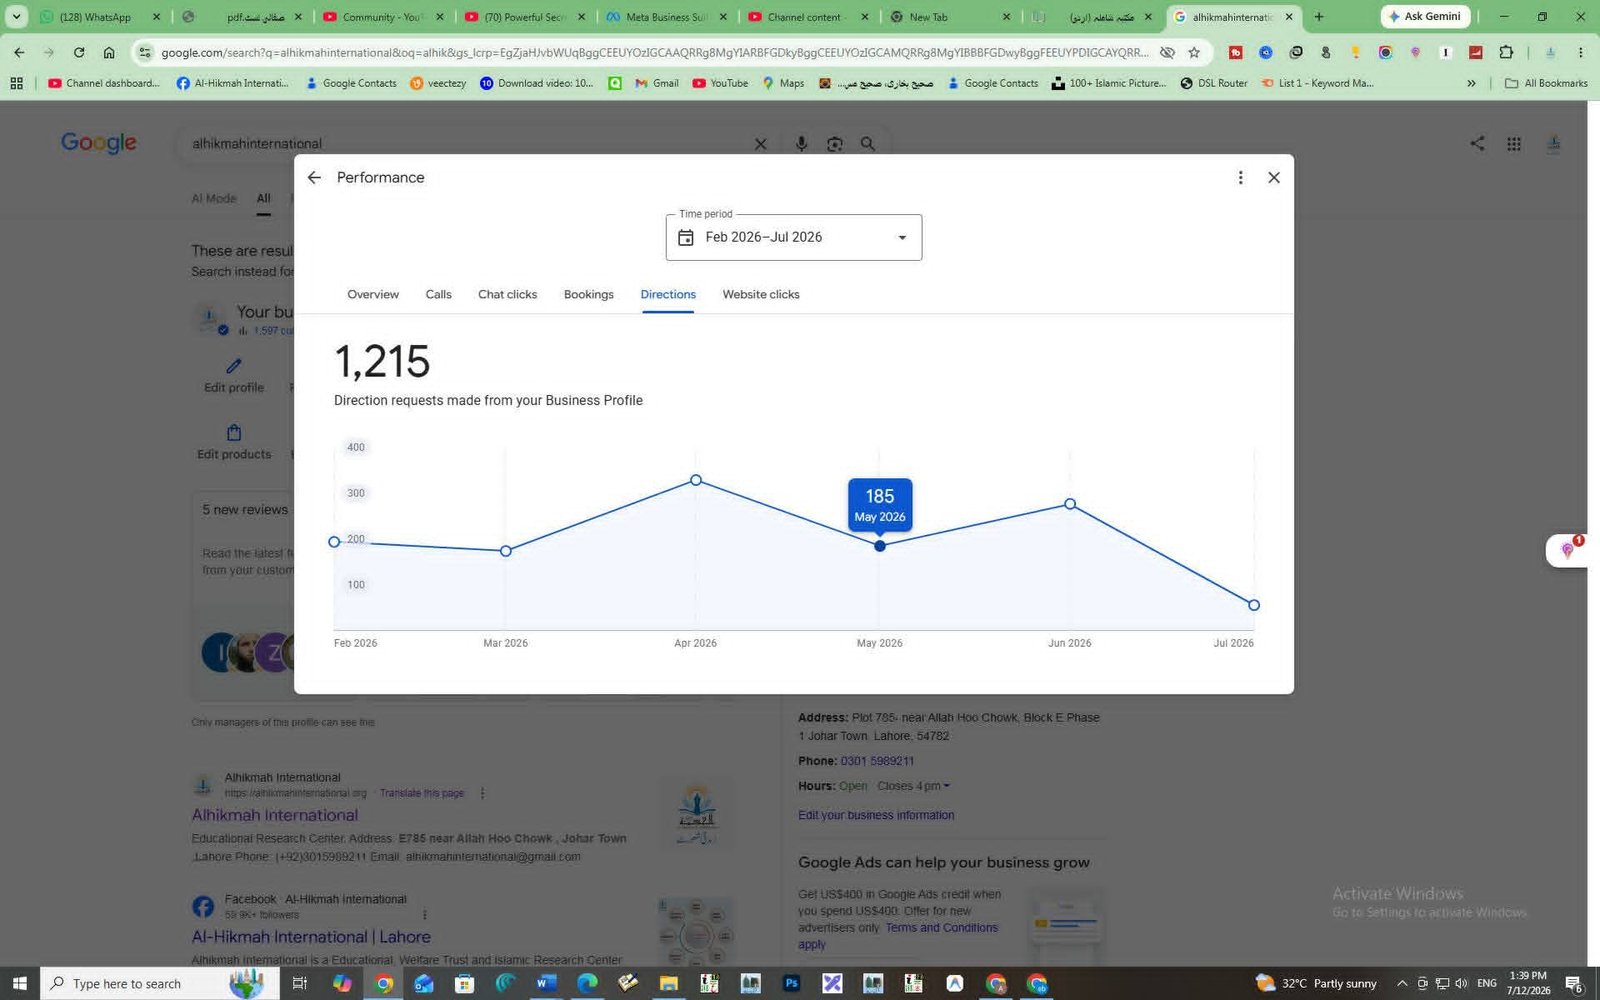Open the veectezy bookmark
Viewport: 1600px width, 1000px height.
click(438, 83)
